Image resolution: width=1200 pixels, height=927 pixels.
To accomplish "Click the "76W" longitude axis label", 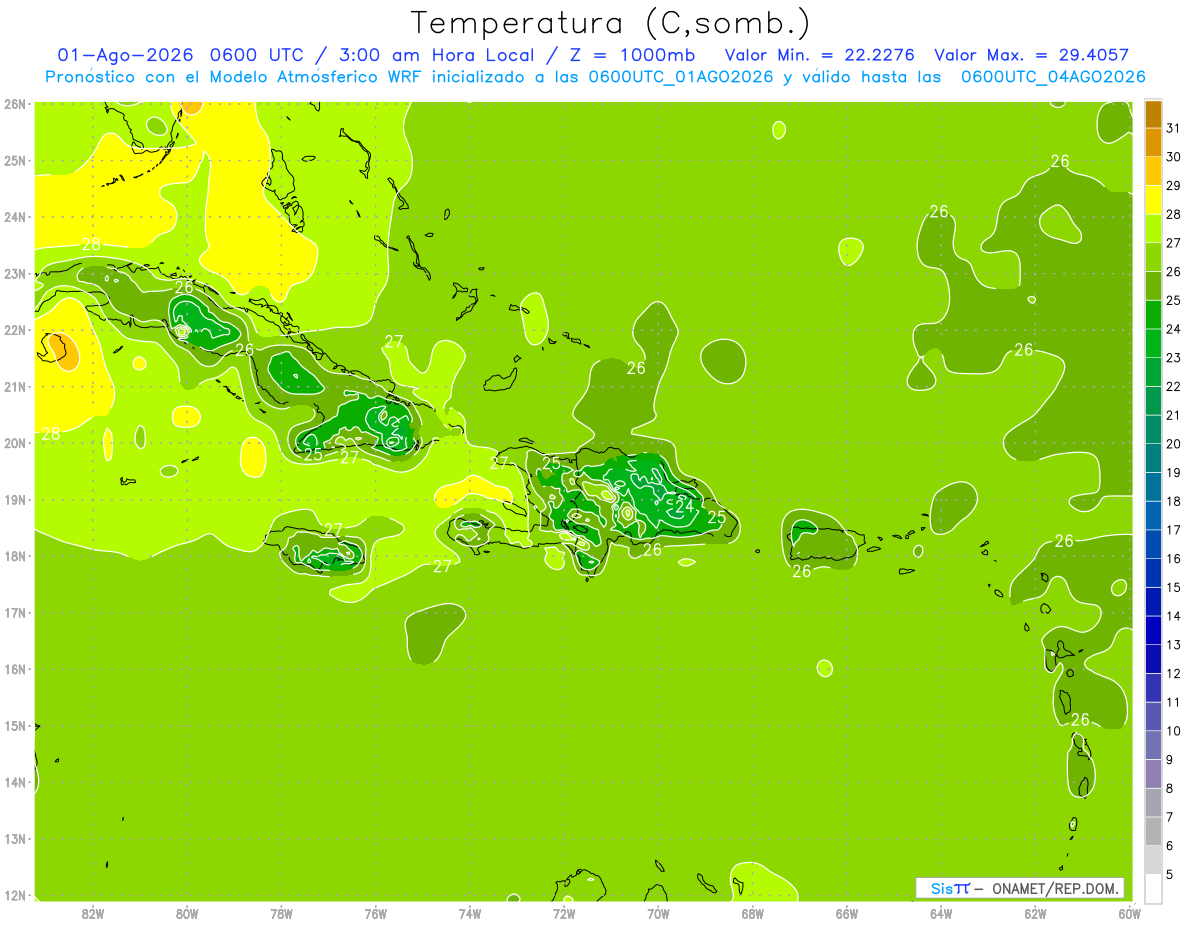I will click(x=375, y=913).
